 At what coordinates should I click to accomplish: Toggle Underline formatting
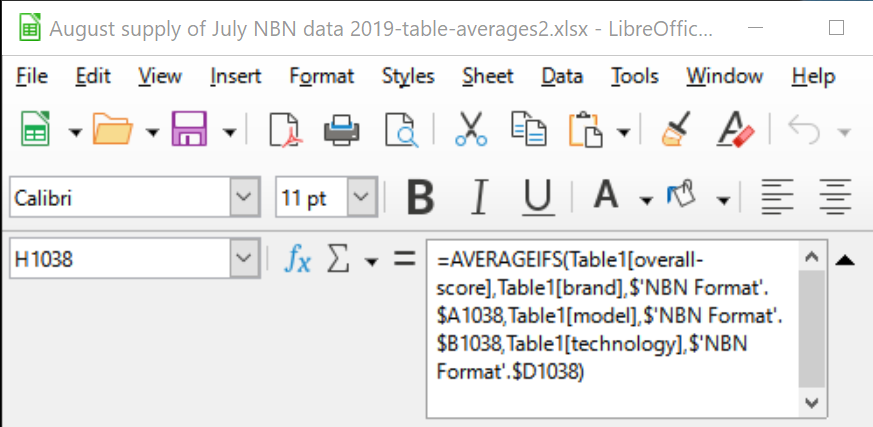tap(539, 197)
